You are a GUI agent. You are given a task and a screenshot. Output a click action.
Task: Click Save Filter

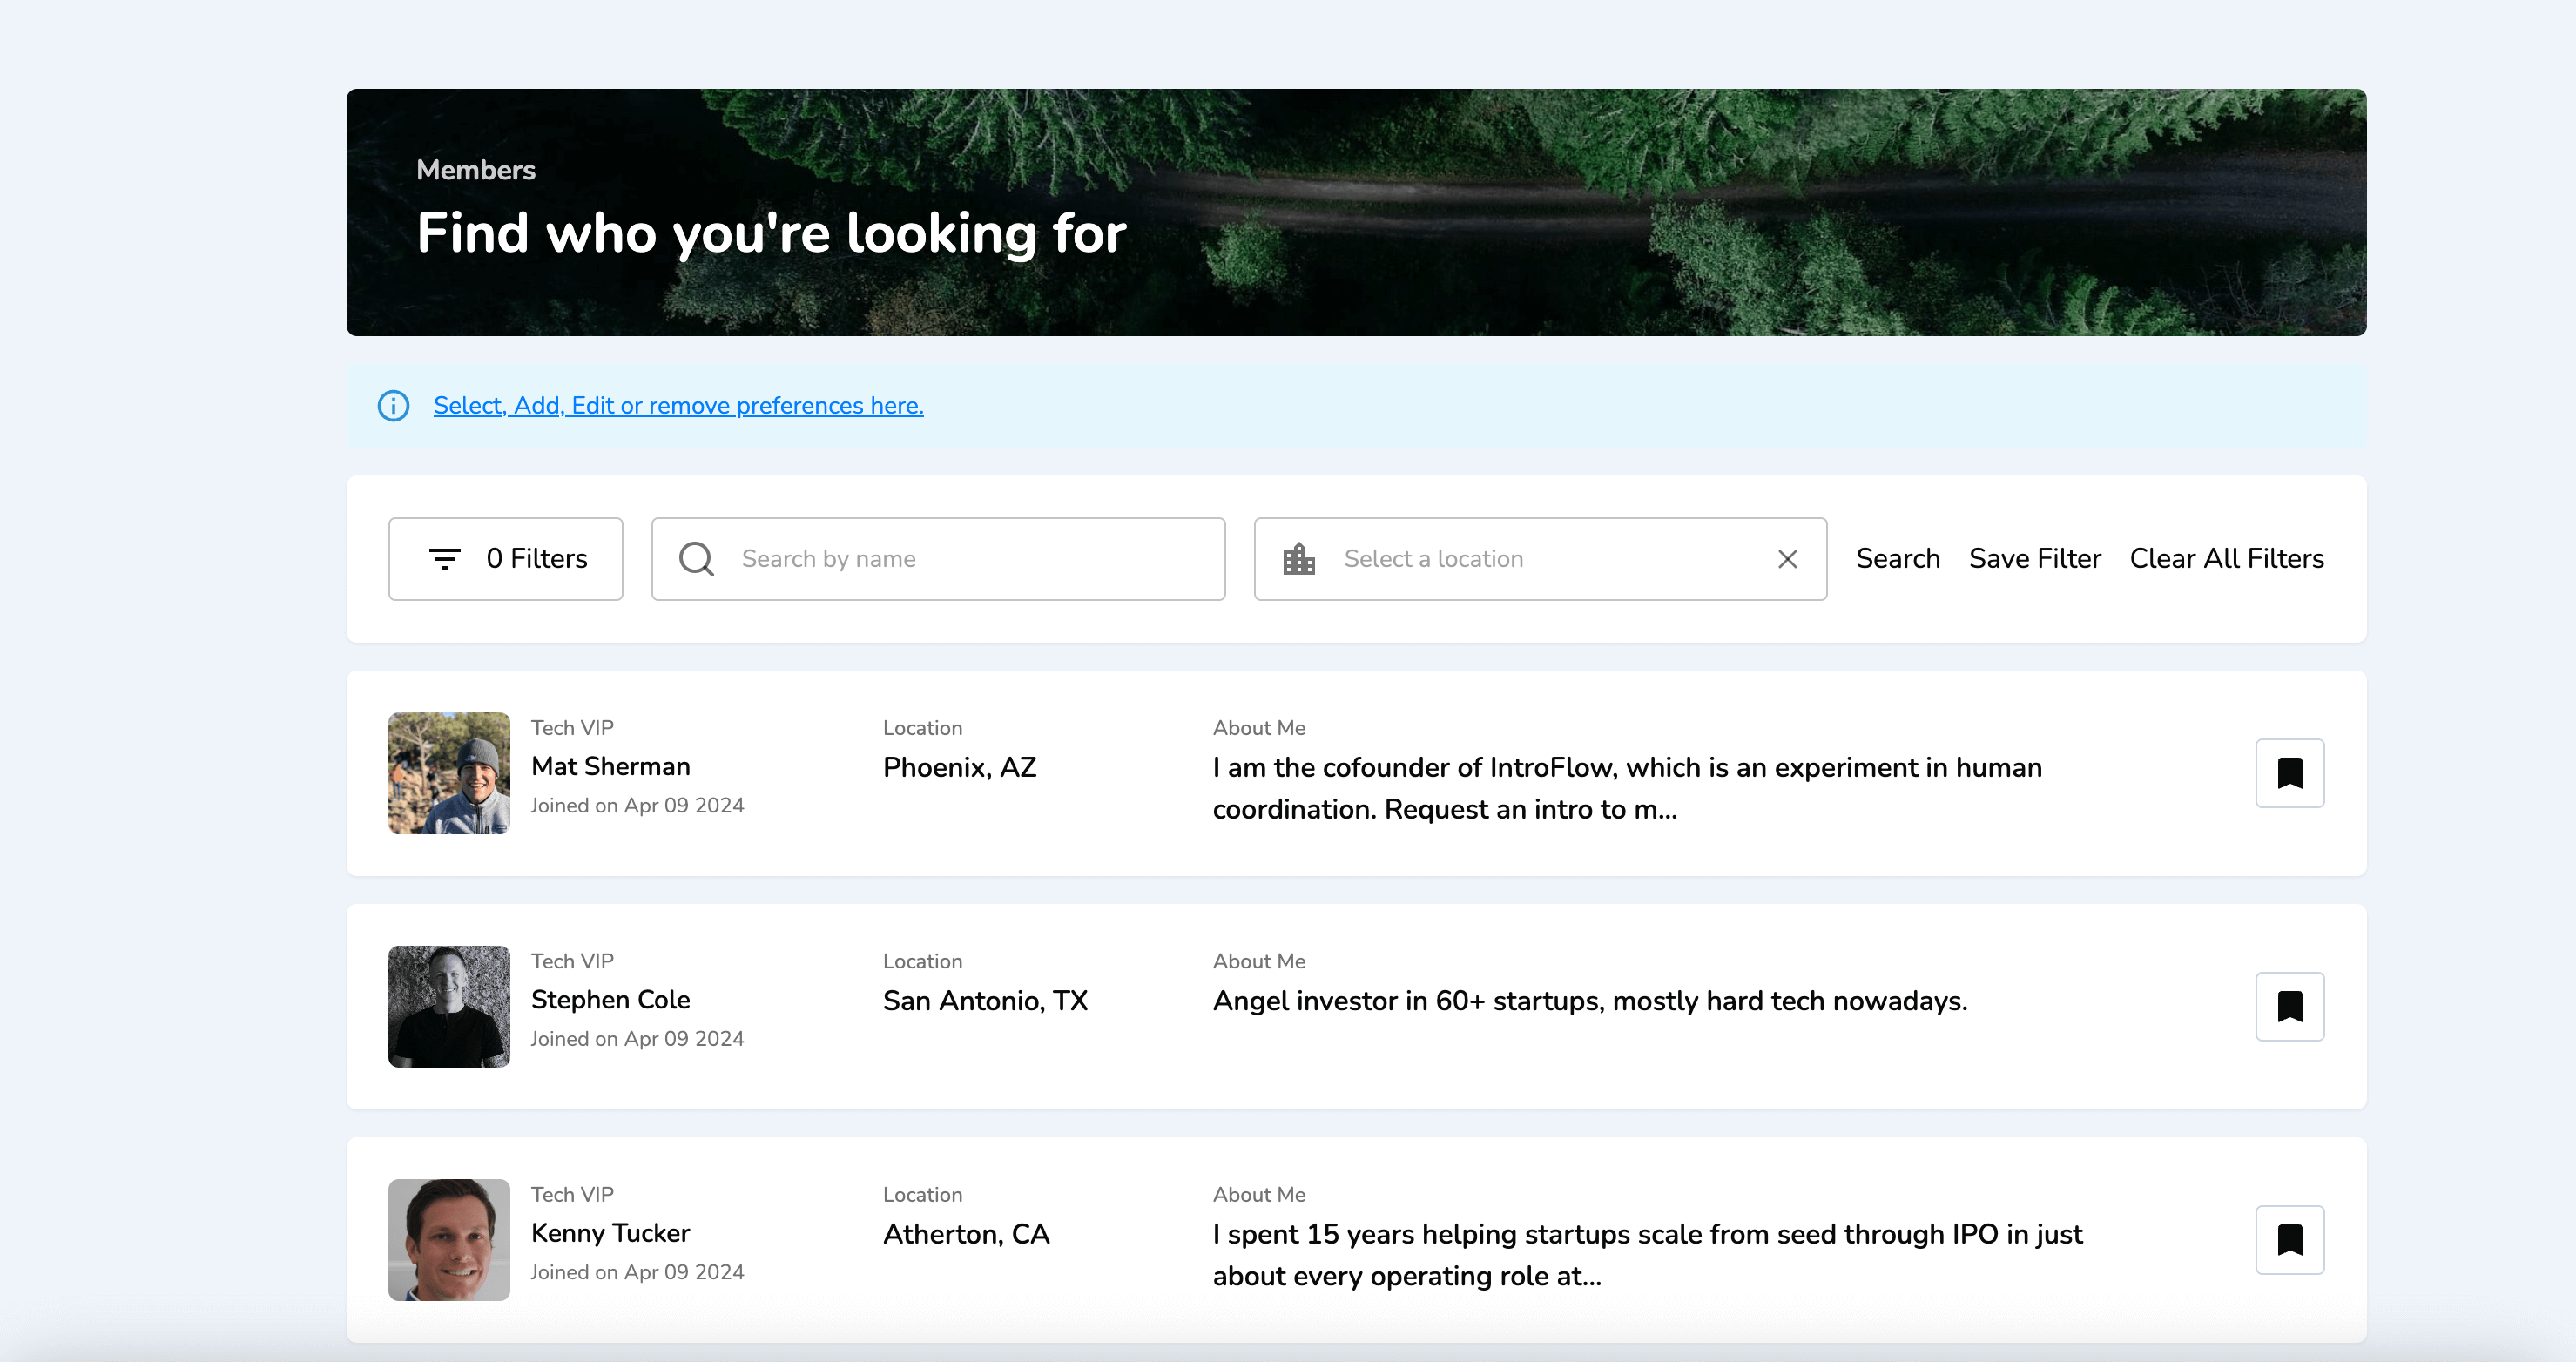coord(2034,559)
